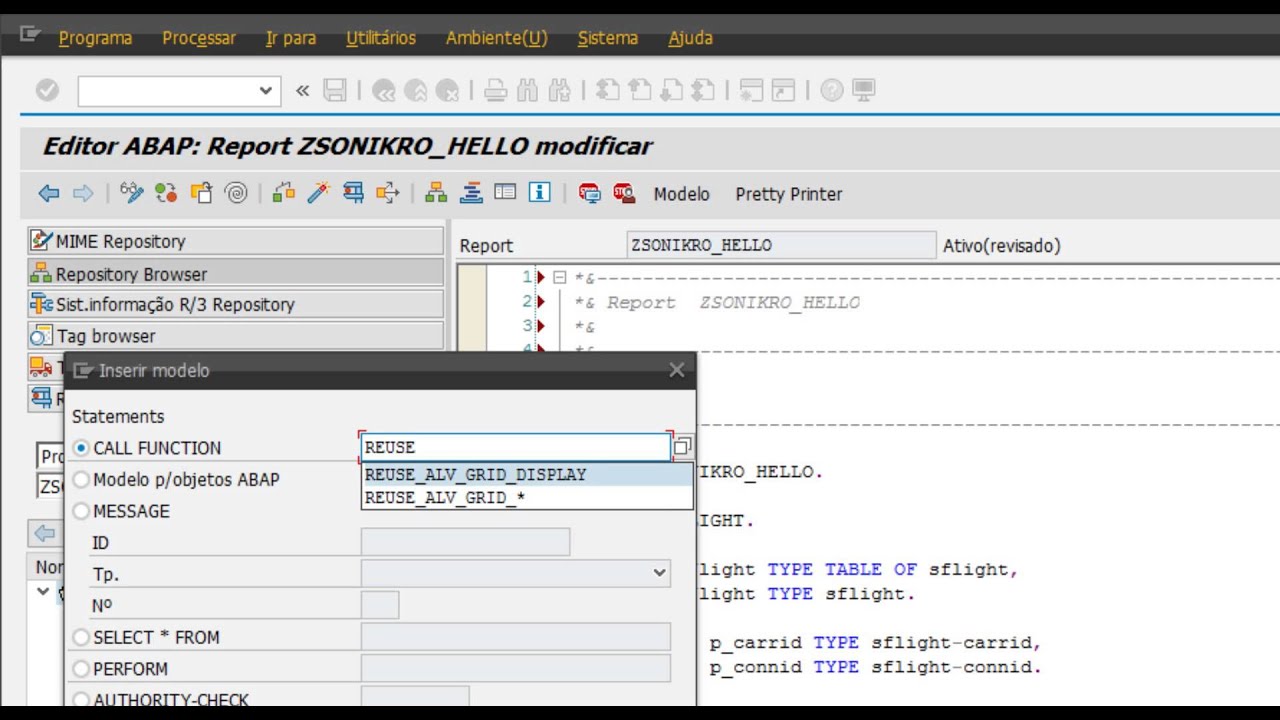Click the Other Object icon
Image resolution: width=1280 pixels, height=720 pixels.
coord(201,194)
